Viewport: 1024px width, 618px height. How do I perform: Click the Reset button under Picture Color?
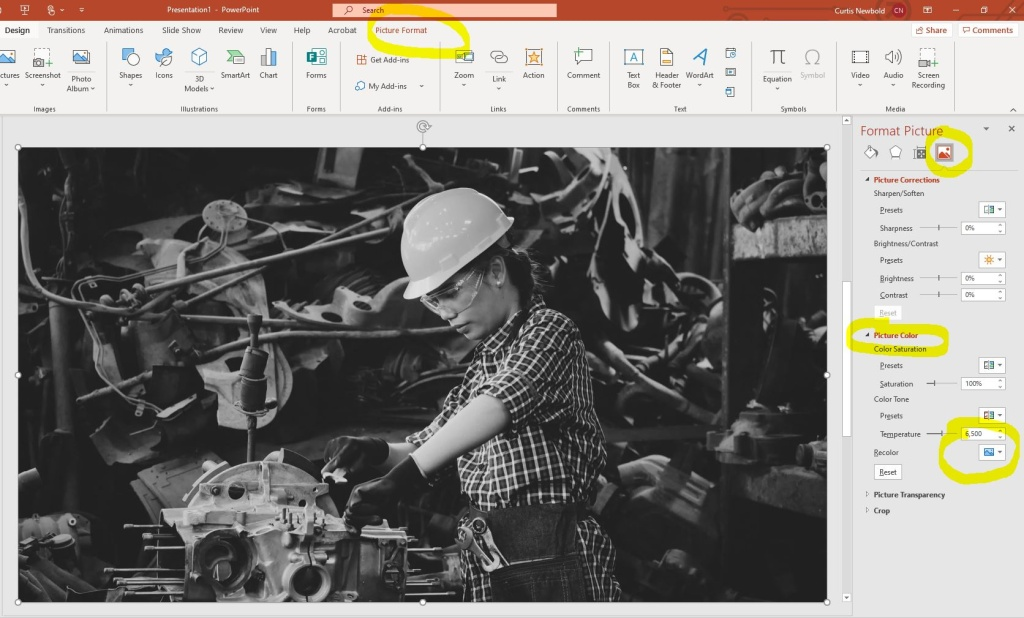(x=887, y=471)
